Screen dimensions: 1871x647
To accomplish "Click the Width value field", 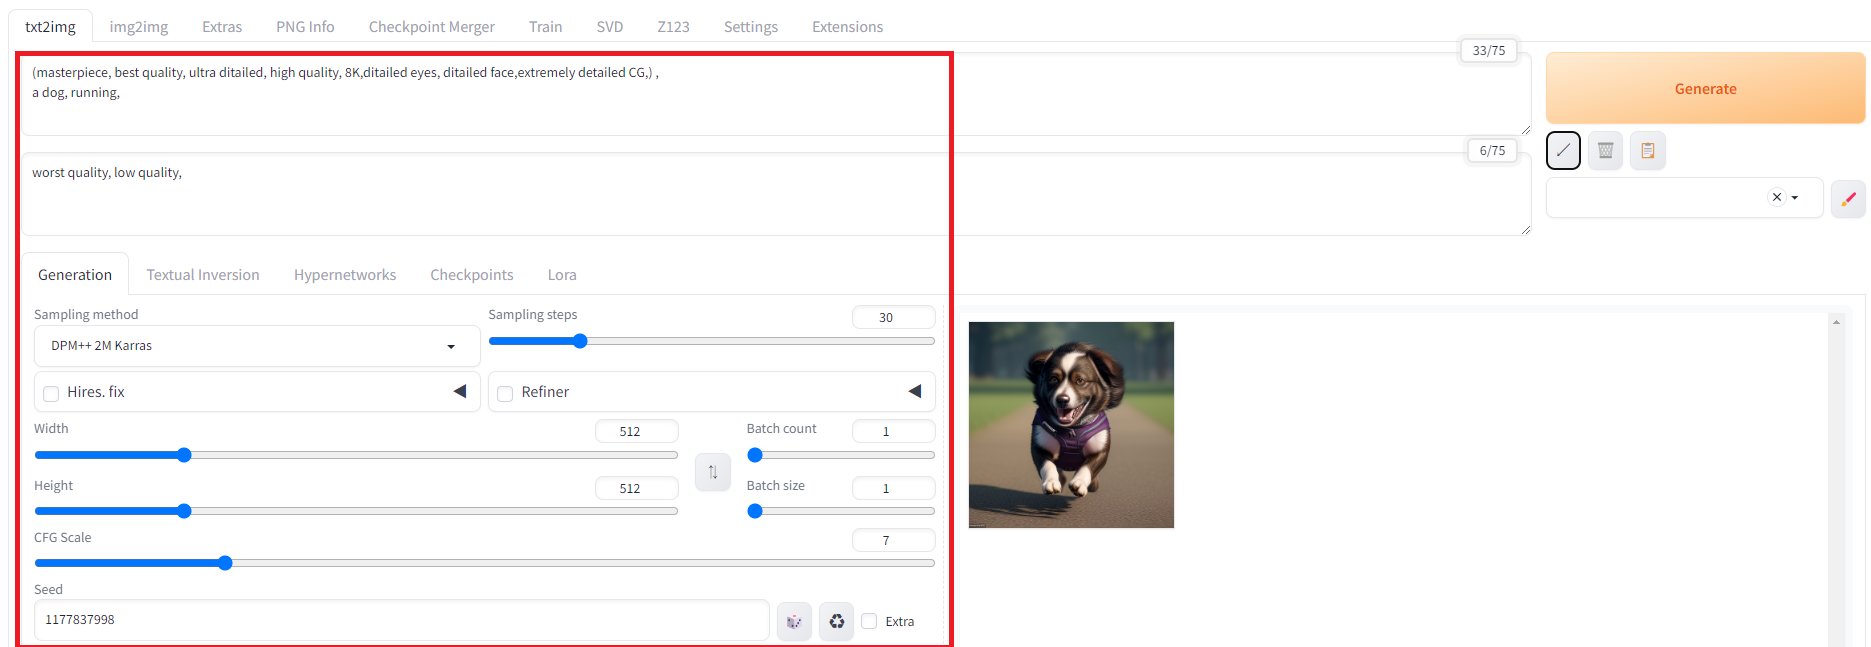I will (x=636, y=431).
